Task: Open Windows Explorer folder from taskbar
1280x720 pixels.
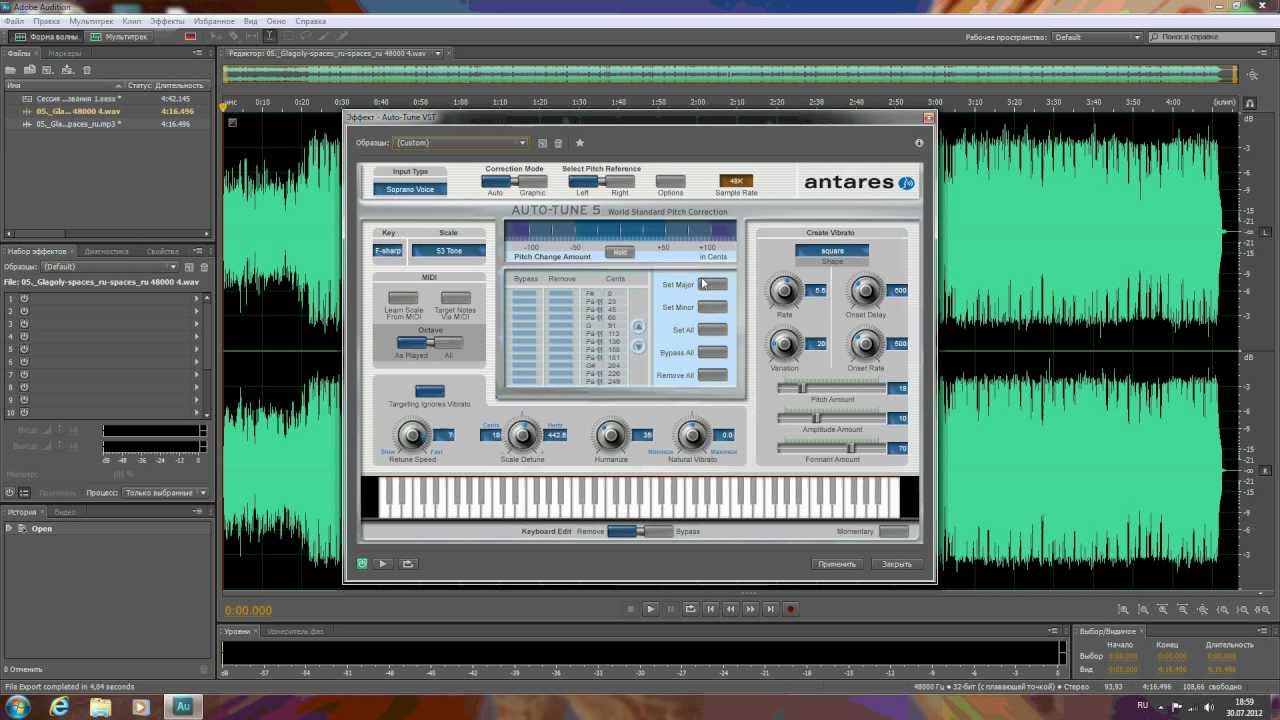Action: (x=101, y=706)
